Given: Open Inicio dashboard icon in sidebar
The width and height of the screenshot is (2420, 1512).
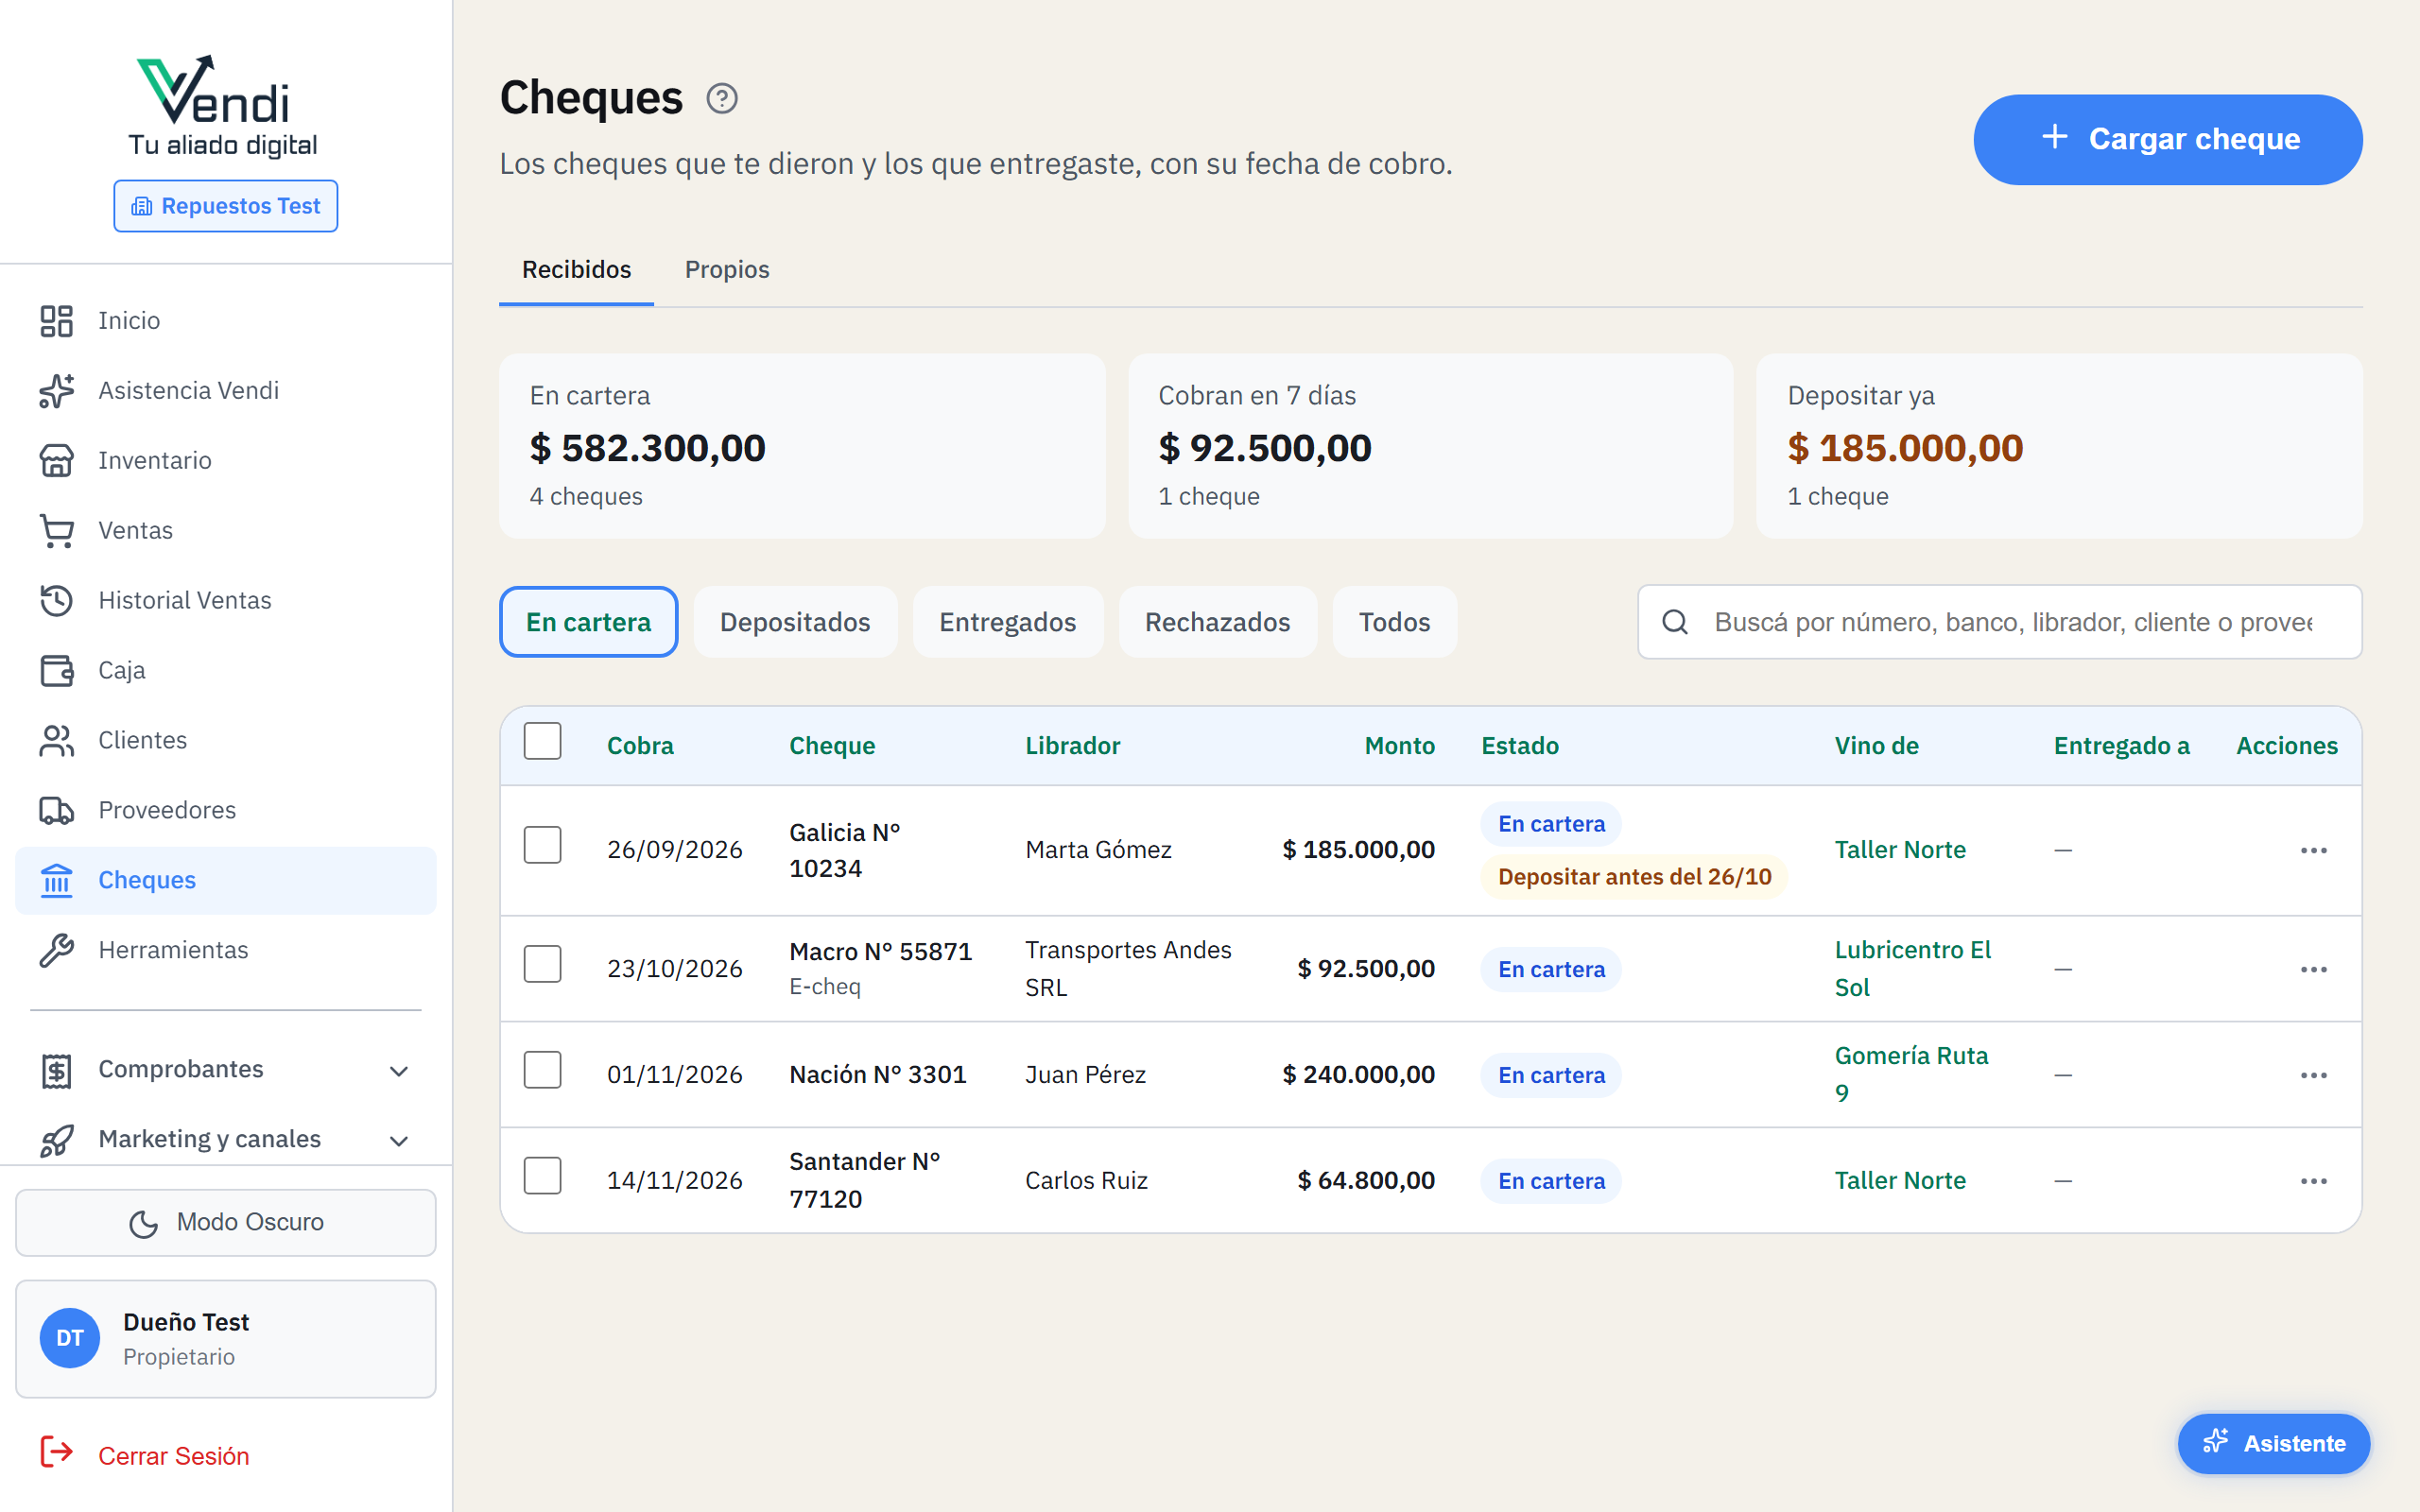Looking at the screenshot, I should pos(57,321).
